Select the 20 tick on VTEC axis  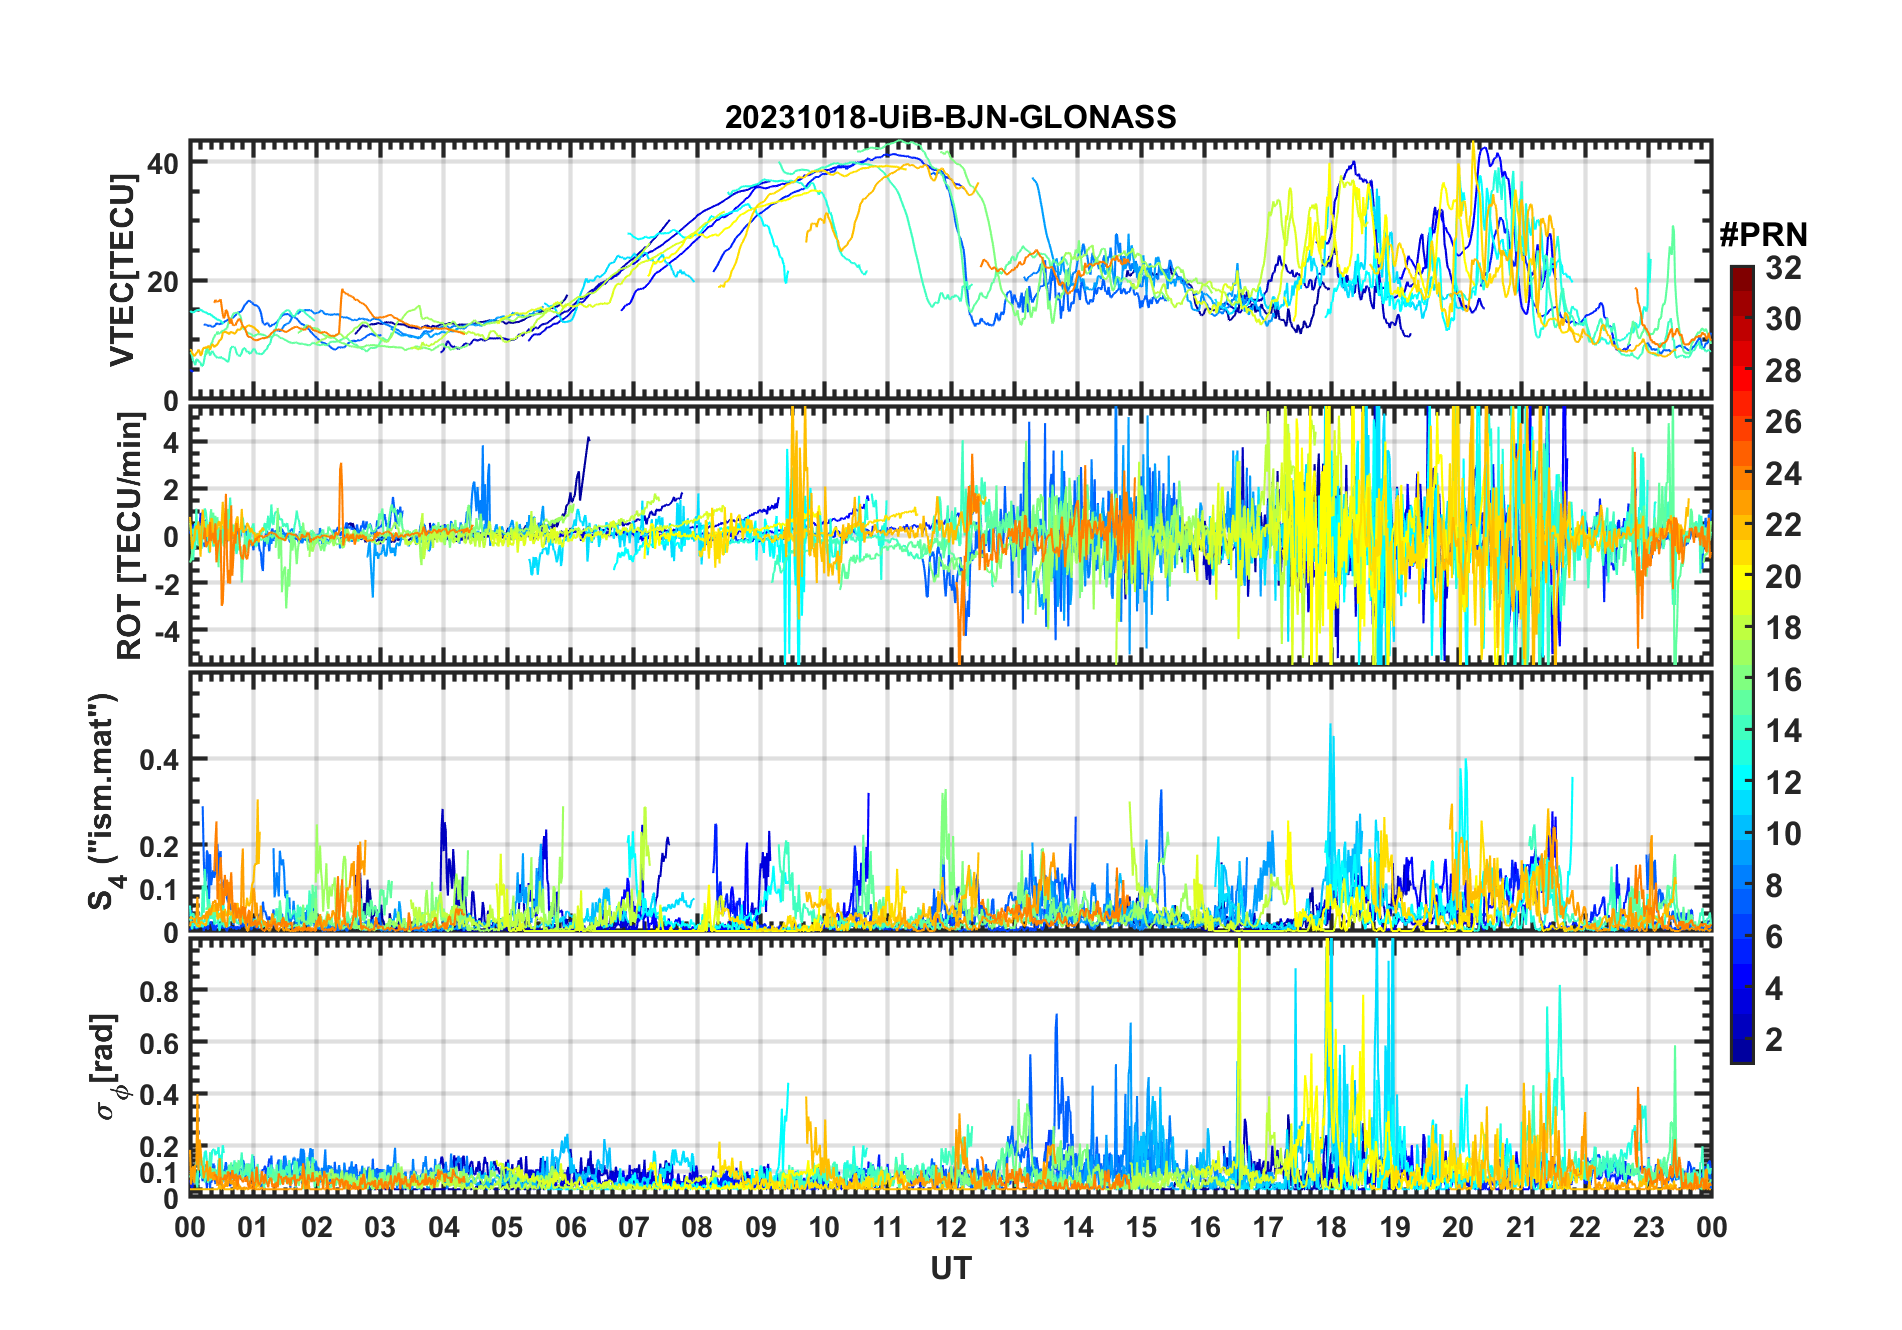163,282
